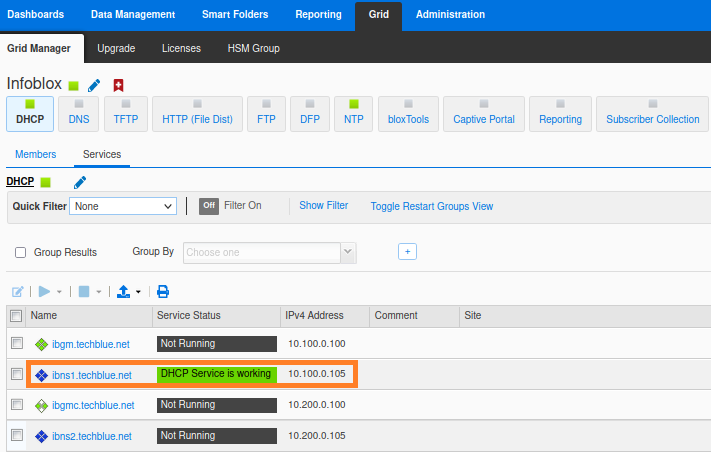Click the edit row icon in toolbar
The image size is (711, 452).
point(17,292)
